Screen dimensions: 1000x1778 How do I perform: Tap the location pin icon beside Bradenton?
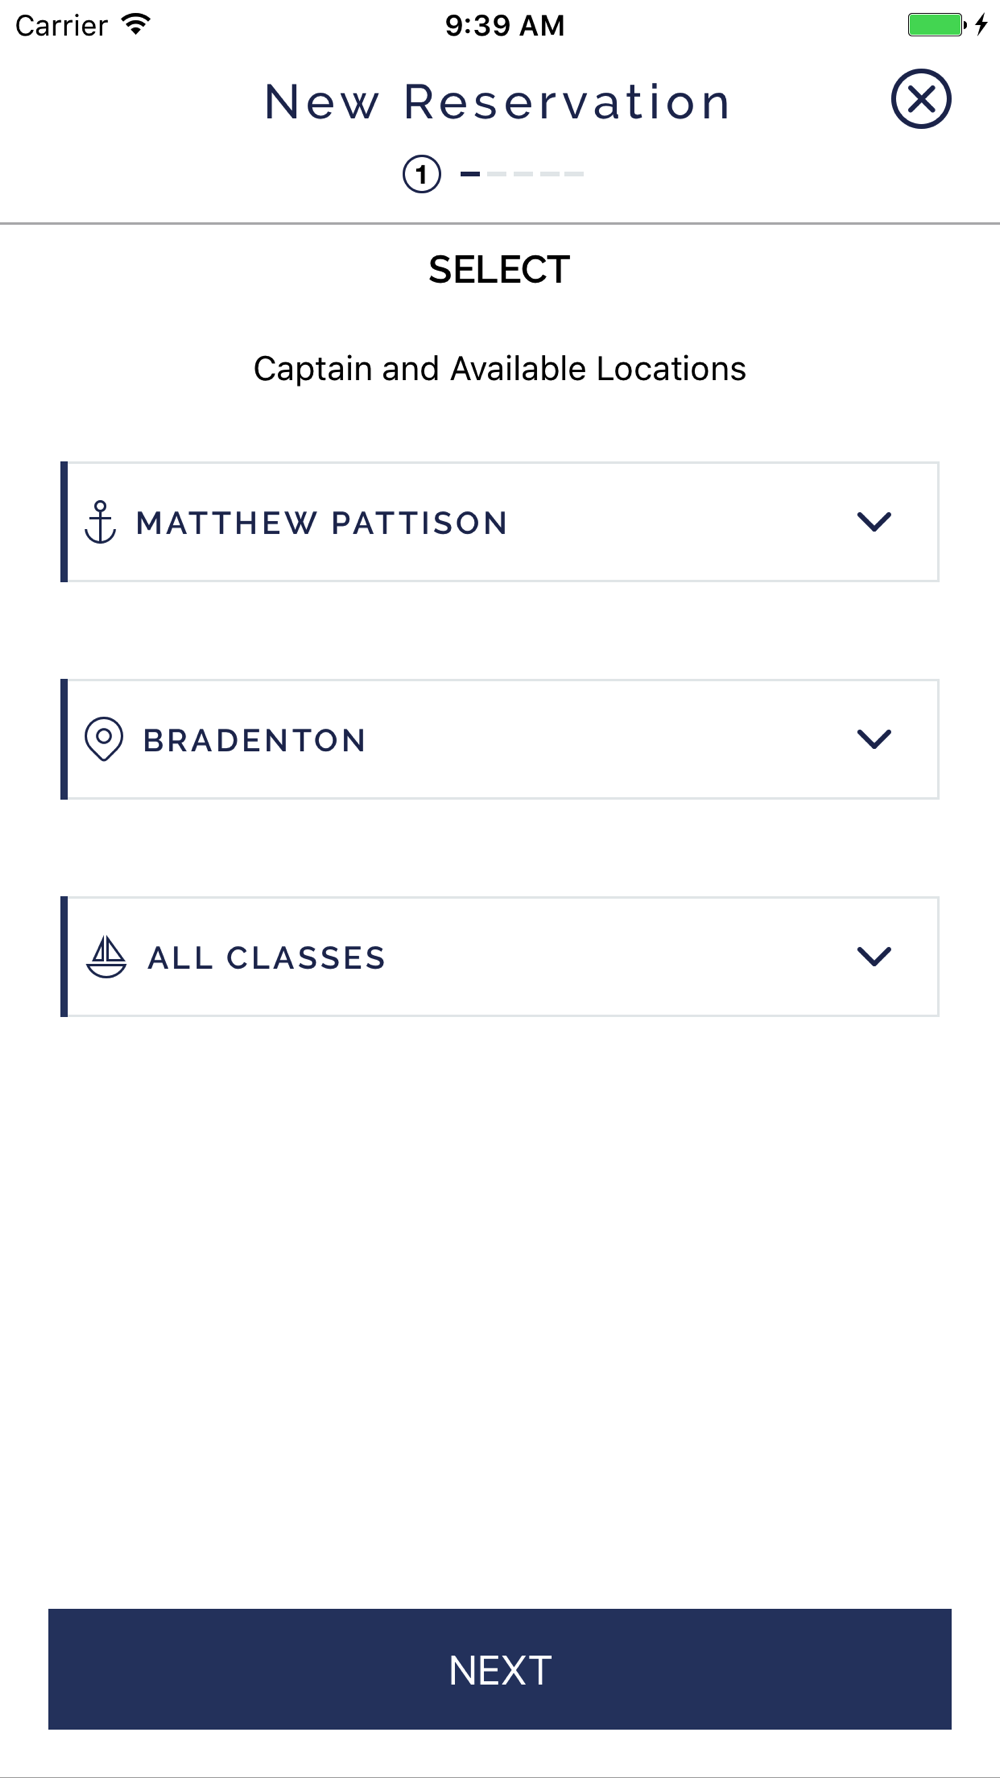click(x=103, y=739)
